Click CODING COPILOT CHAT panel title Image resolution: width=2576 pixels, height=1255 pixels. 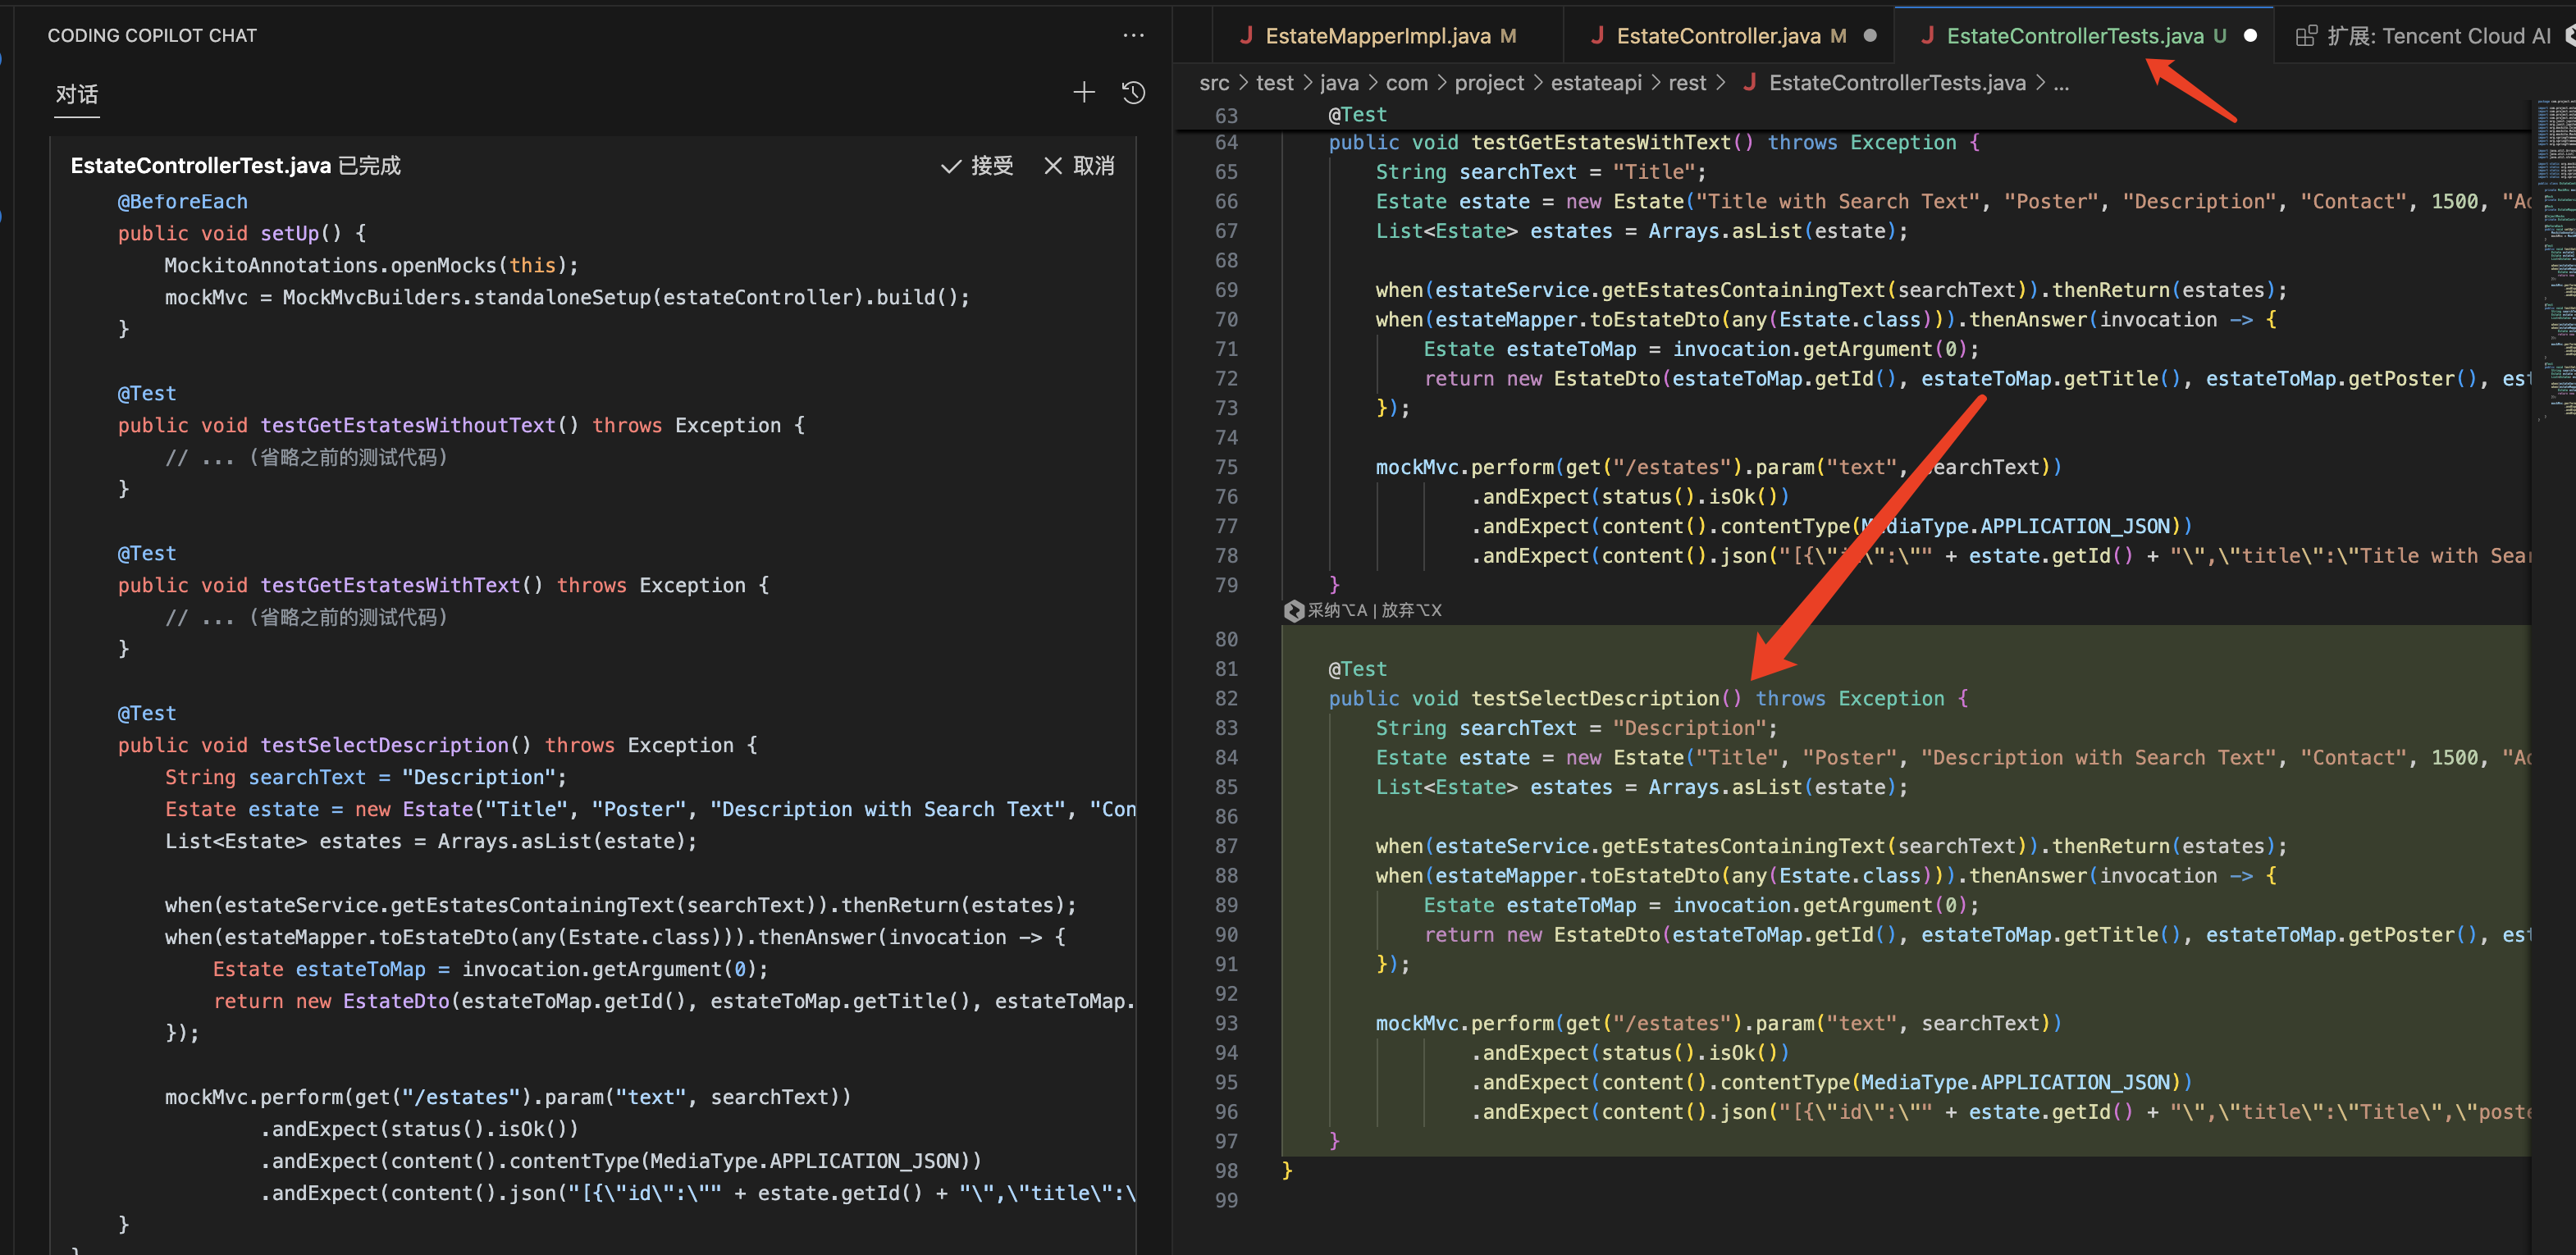point(152,36)
